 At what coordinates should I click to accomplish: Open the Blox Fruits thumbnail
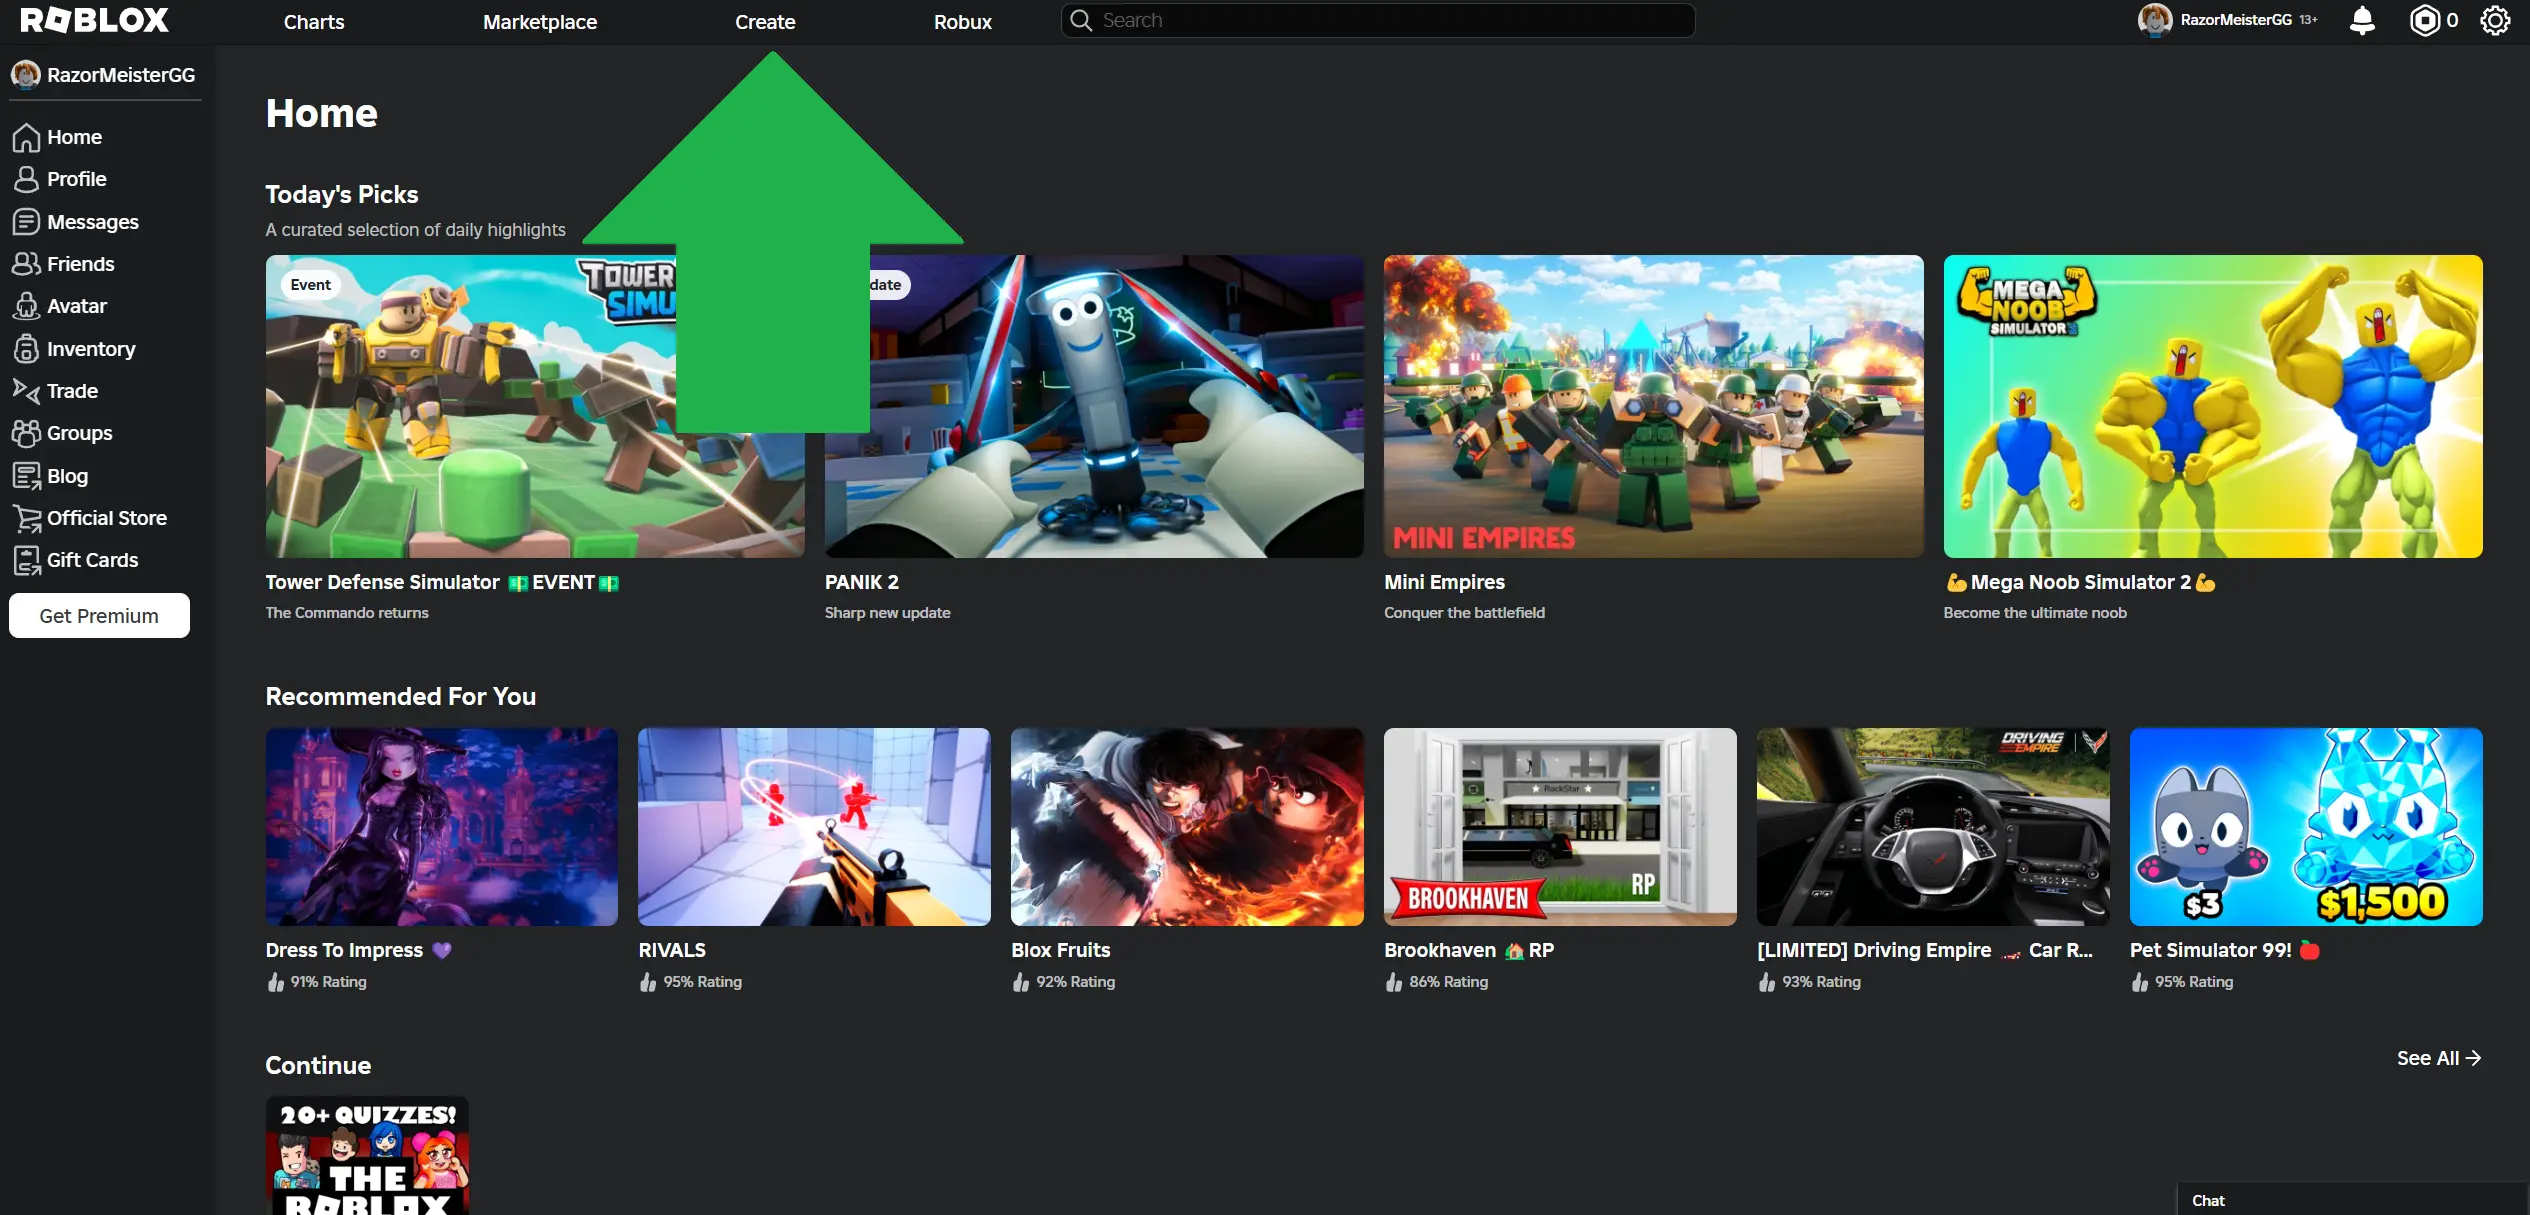click(1187, 827)
